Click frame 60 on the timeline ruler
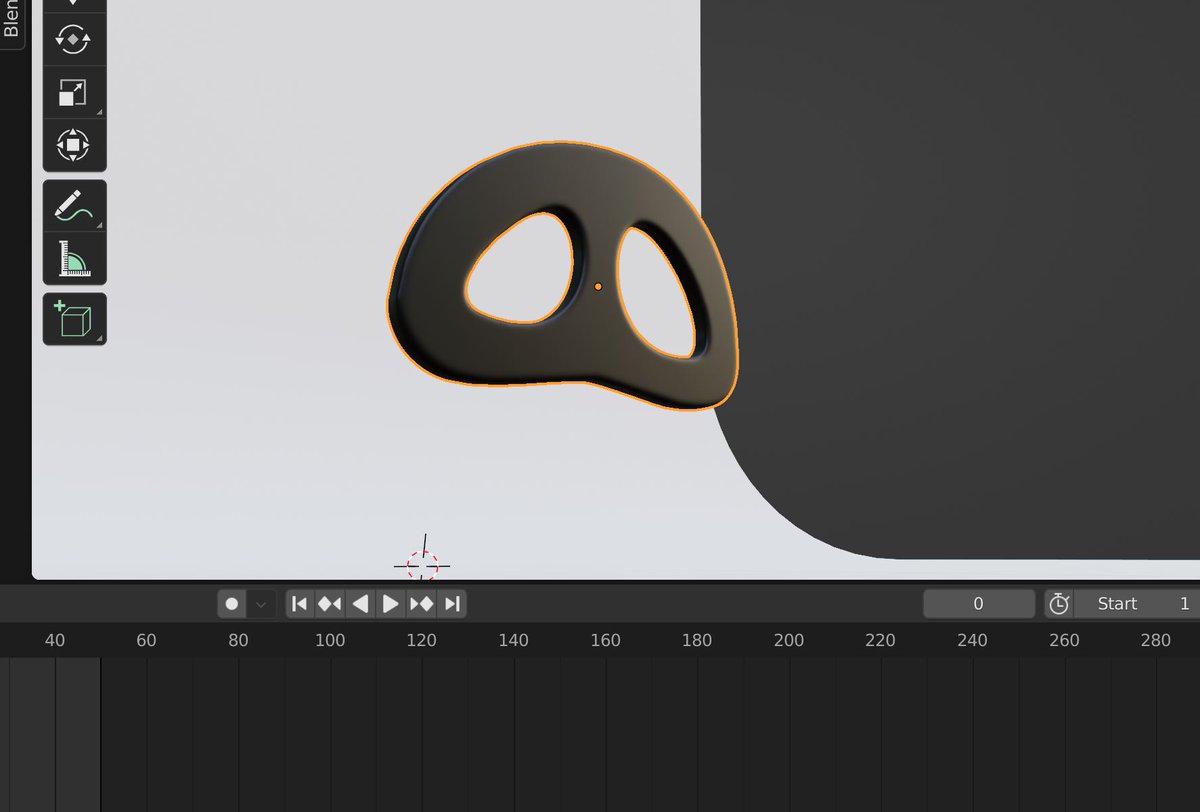Screen dimensions: 1200x812 tap(146, 640)
